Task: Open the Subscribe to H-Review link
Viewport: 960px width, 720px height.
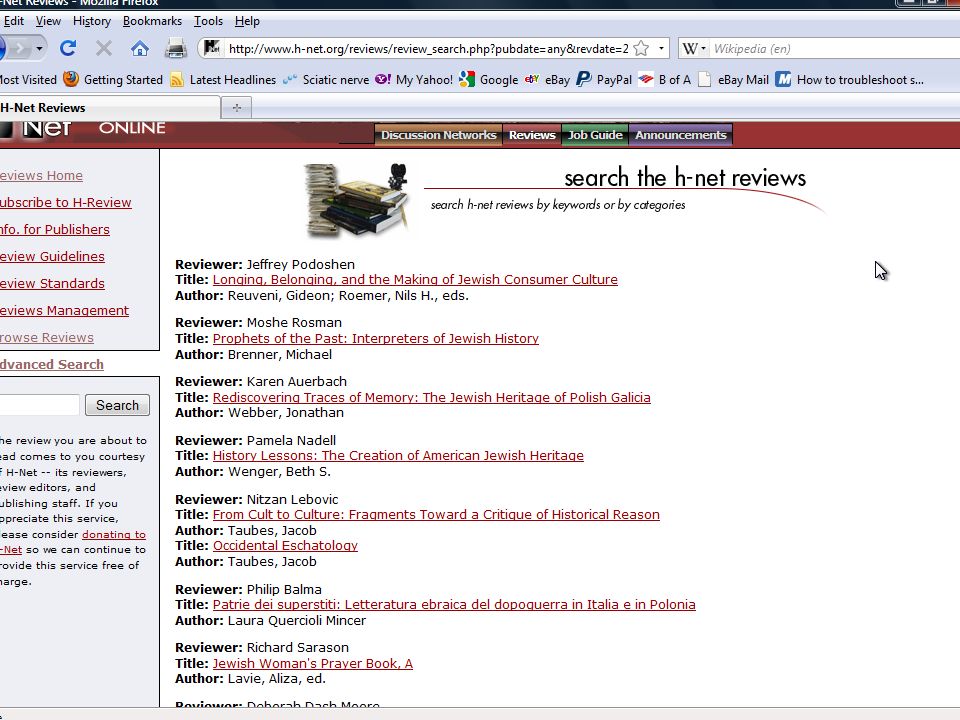Action: [x=66, y=202]
